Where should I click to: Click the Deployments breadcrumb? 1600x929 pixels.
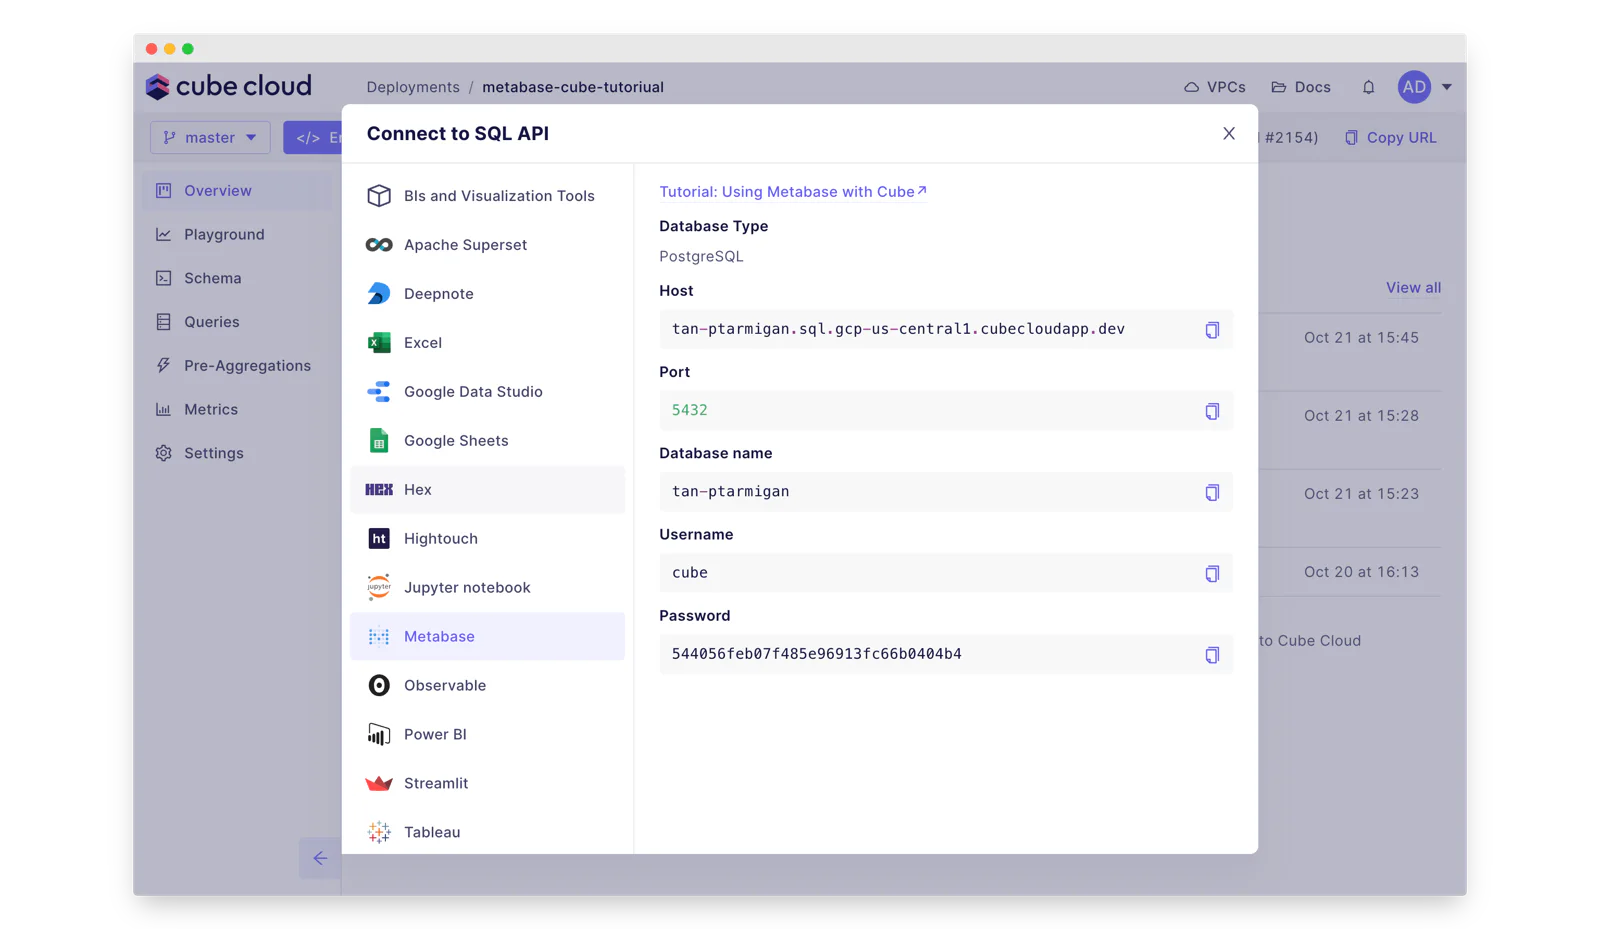(x=413, y=87)
